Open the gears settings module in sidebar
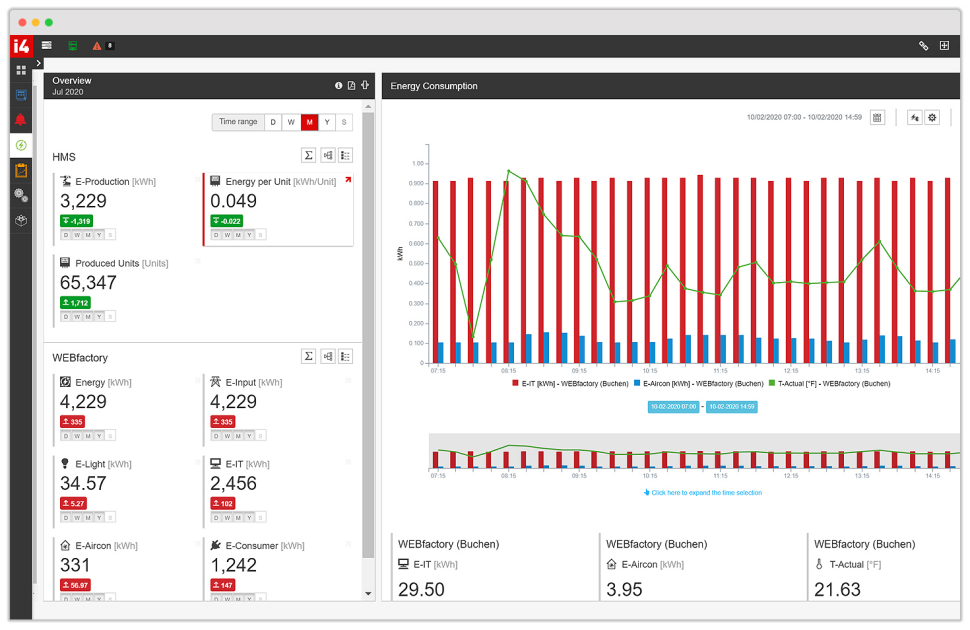This screenshot has height=630, width=970. (x=21, y=196)
